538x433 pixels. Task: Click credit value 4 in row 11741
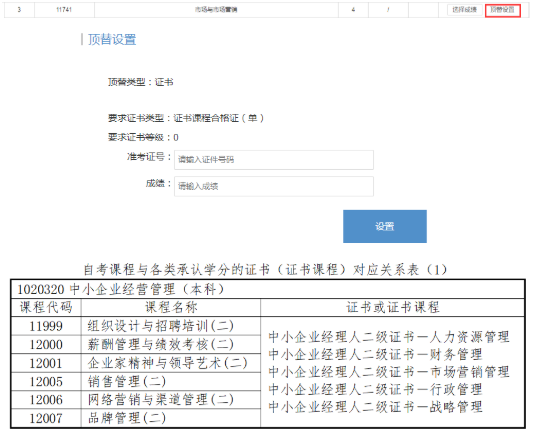pyautogui.click(x=353, y=10)
